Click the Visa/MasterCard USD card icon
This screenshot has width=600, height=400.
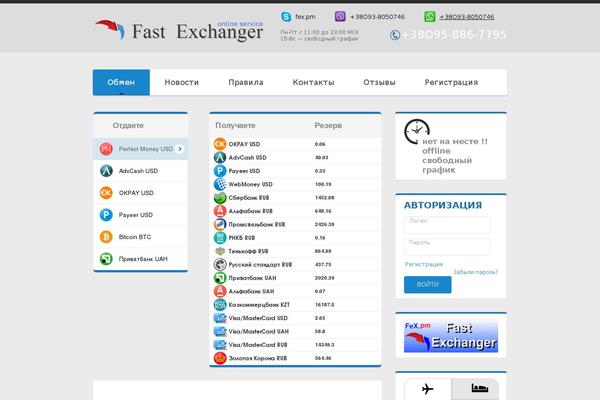click(220, 318)
